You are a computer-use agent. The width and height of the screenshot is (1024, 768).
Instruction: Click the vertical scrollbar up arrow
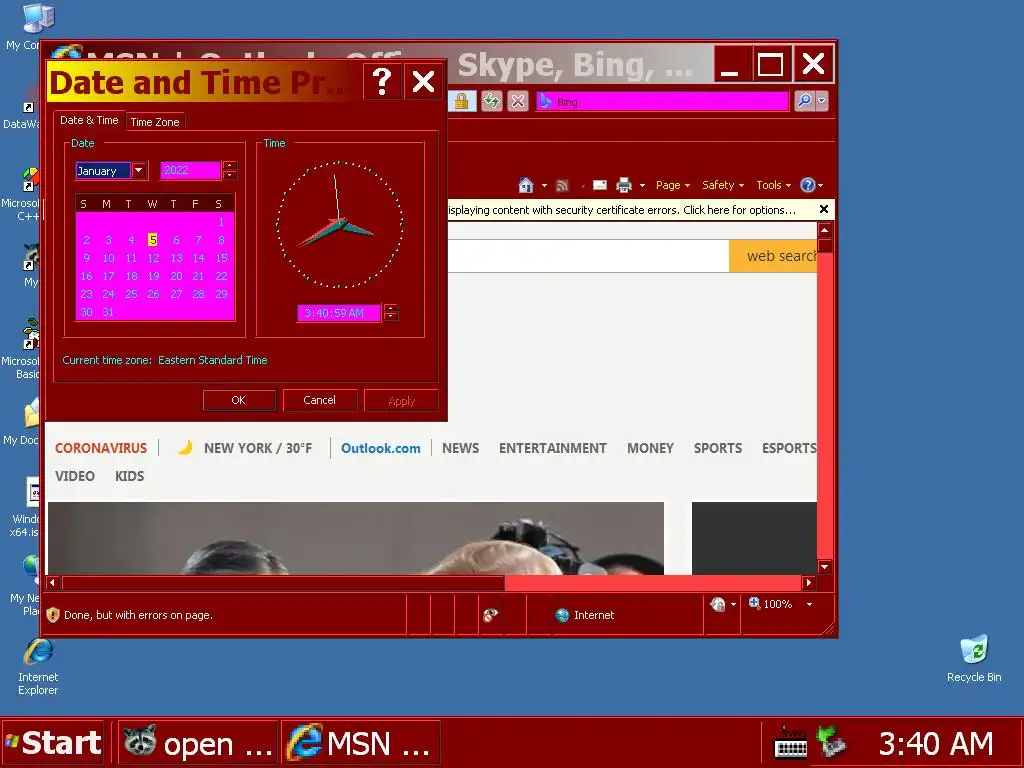[x=825, y=231]
